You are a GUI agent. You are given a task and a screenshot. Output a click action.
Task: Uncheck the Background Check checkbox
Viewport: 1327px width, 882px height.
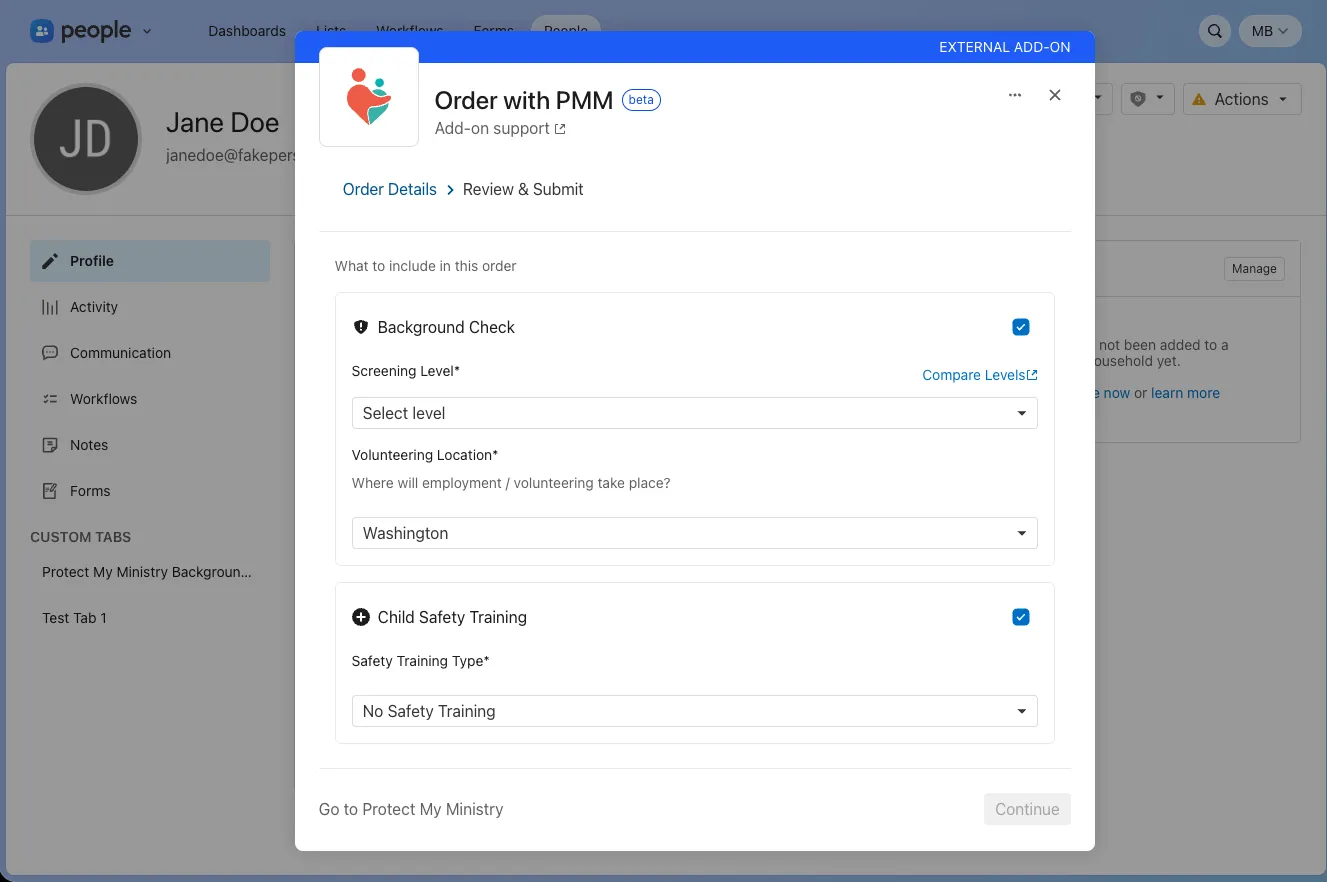click(1020, 327)
